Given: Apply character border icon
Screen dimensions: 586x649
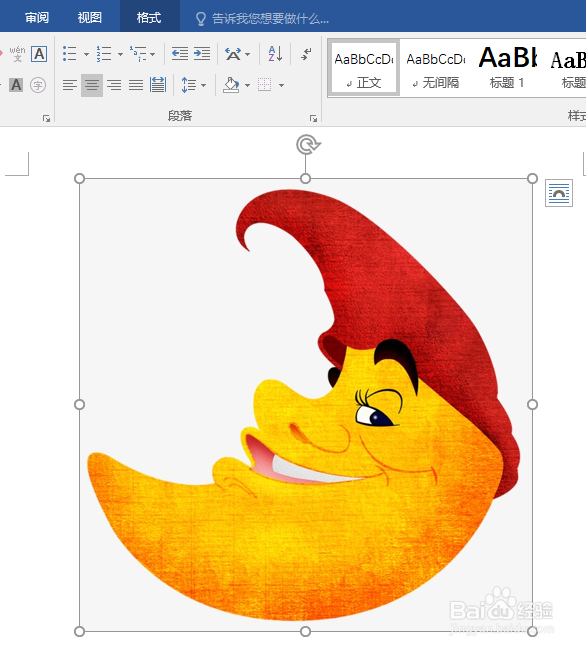Looking at the screenshot, I should [x=39, y=54].
